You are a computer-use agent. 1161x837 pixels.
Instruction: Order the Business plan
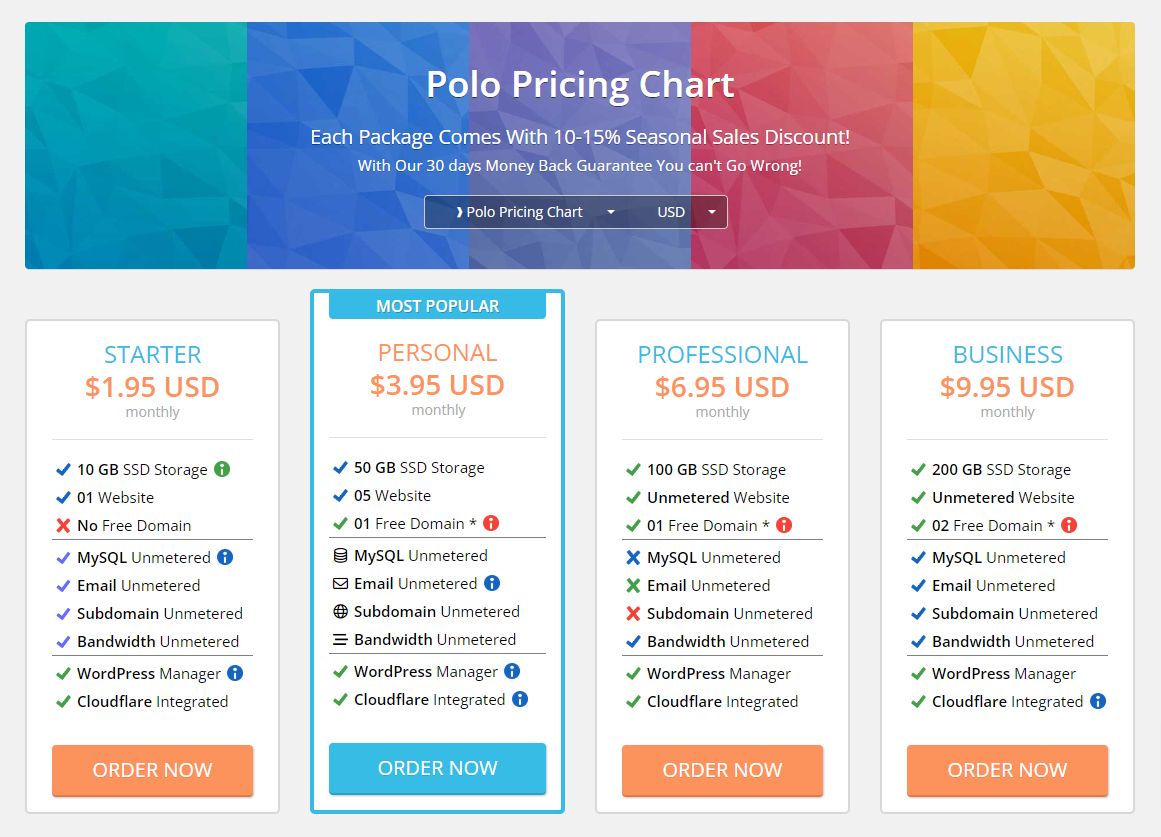pos(1007,770)
